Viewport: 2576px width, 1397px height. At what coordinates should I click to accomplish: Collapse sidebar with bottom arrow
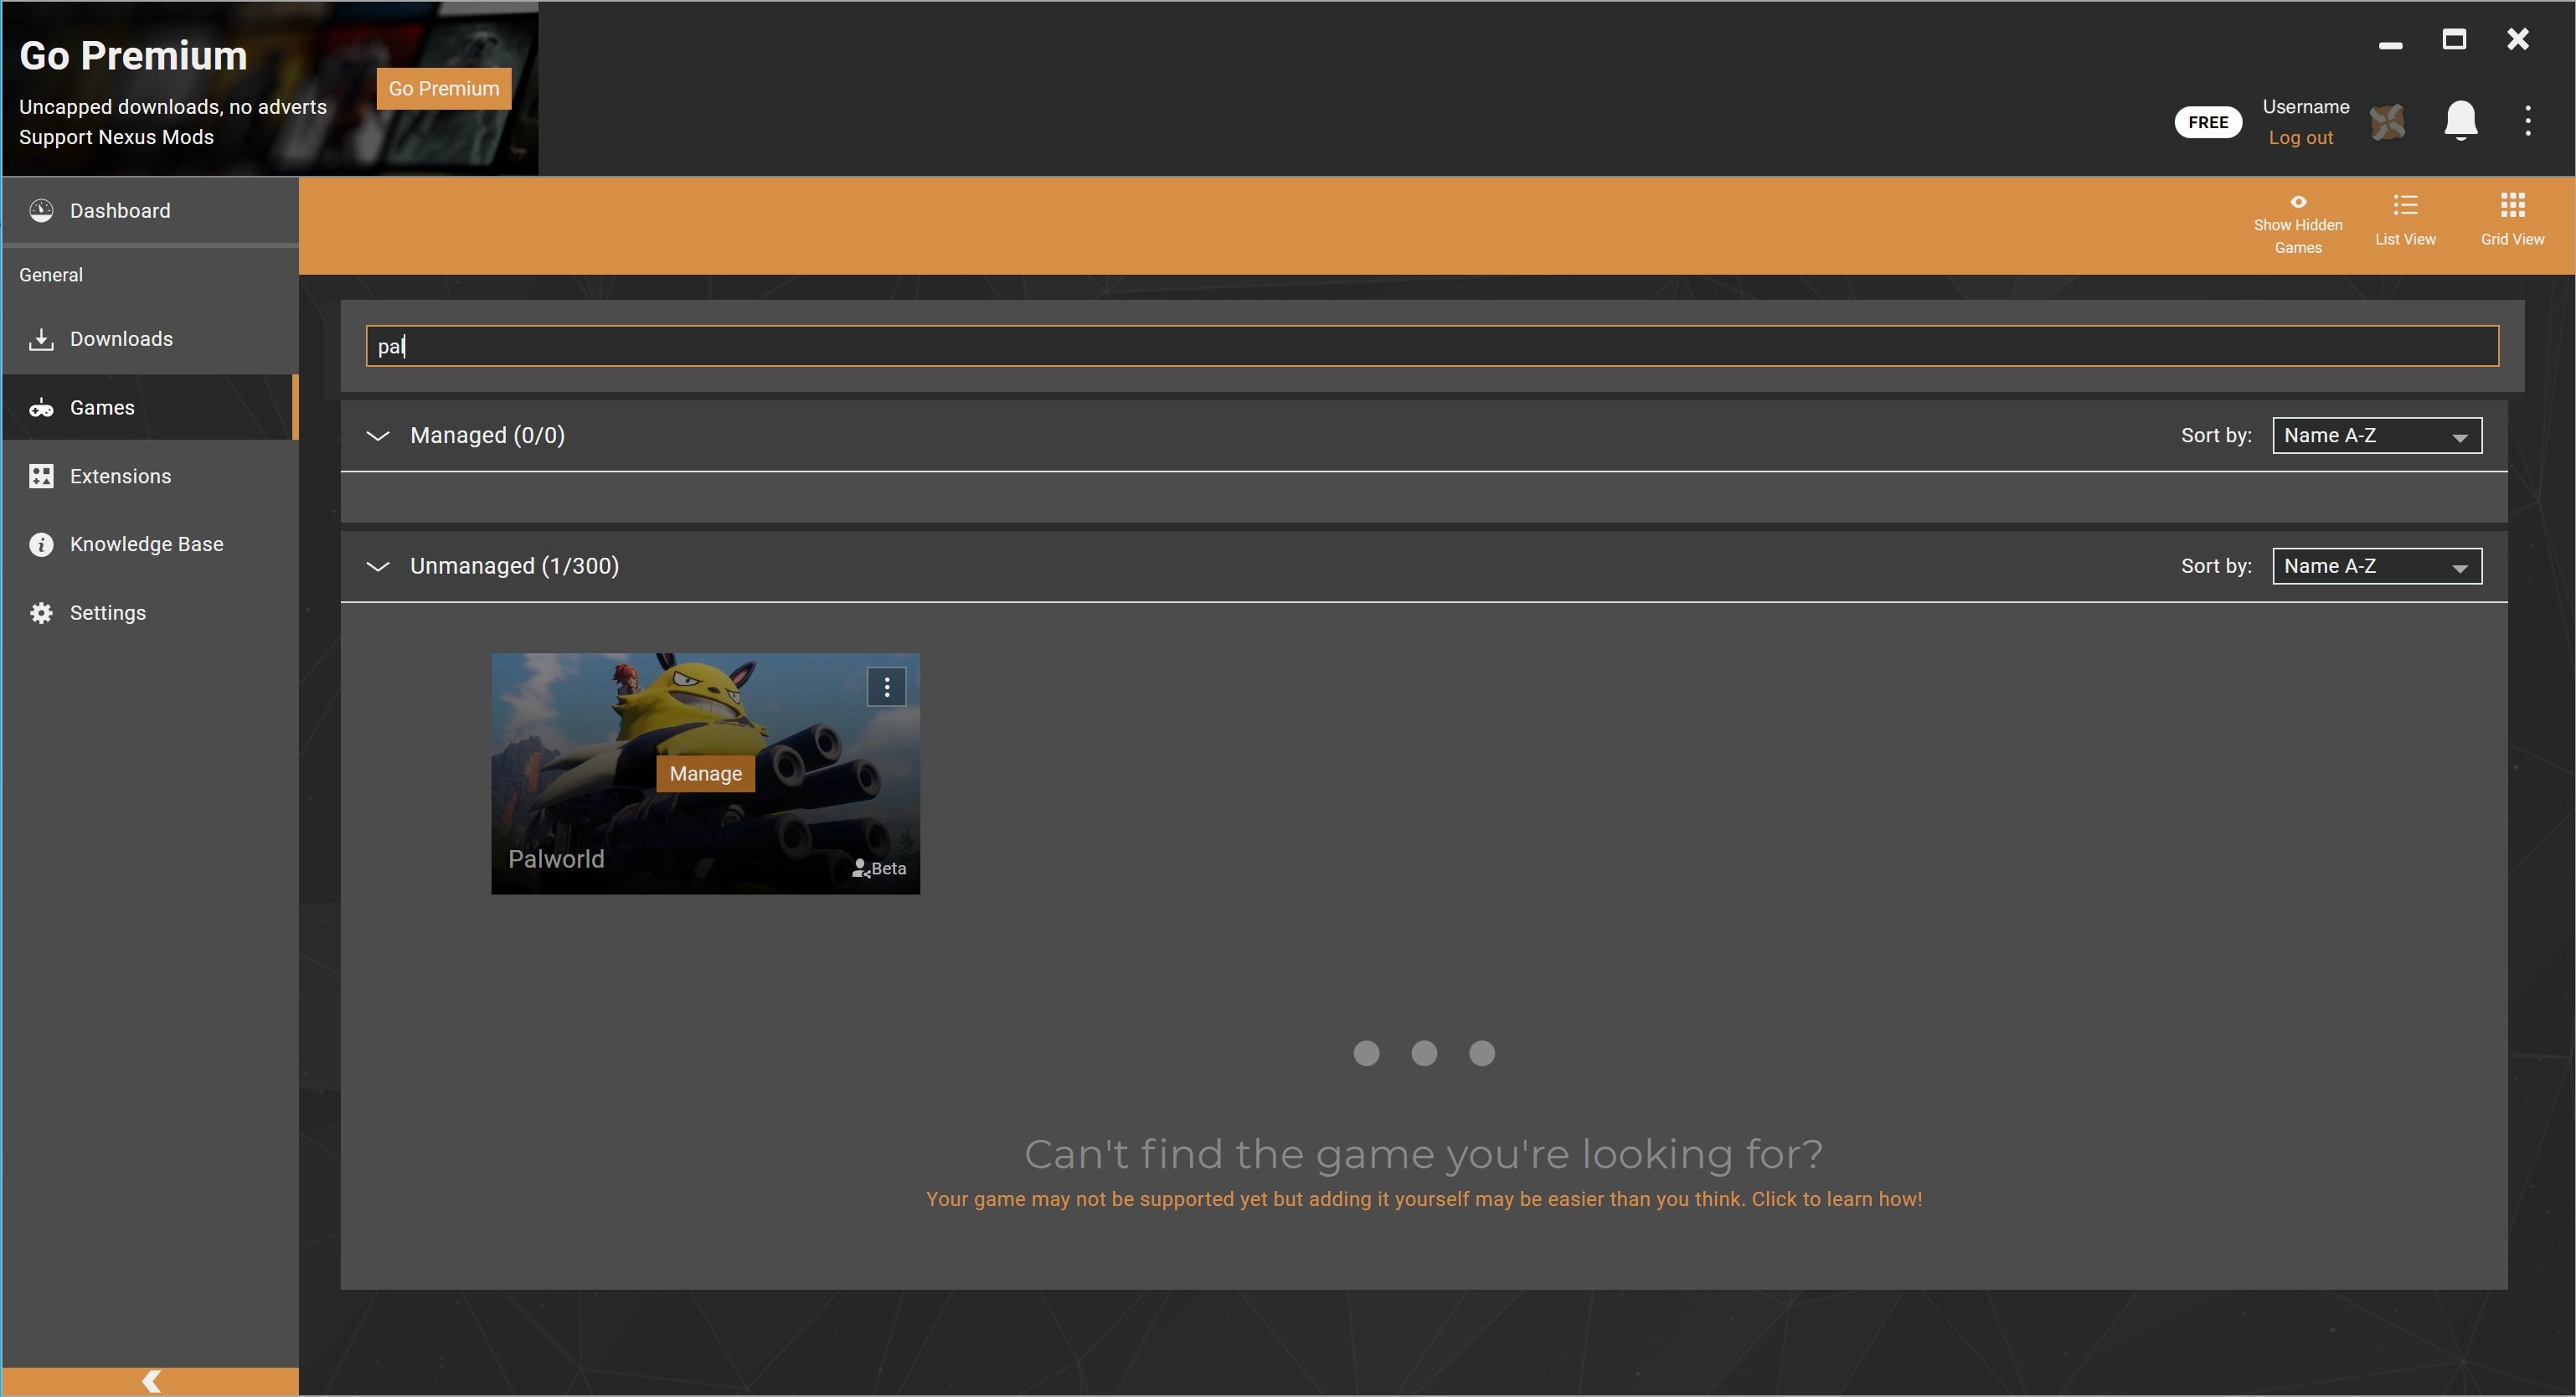(151, 1381)
